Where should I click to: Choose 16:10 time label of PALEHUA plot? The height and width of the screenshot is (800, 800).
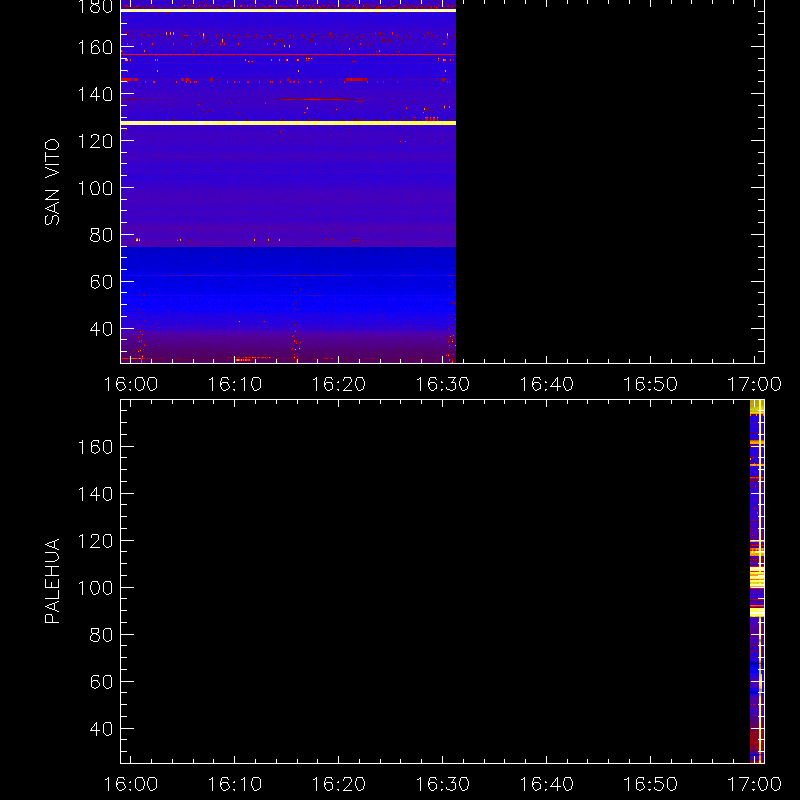[x=235, y=784]
